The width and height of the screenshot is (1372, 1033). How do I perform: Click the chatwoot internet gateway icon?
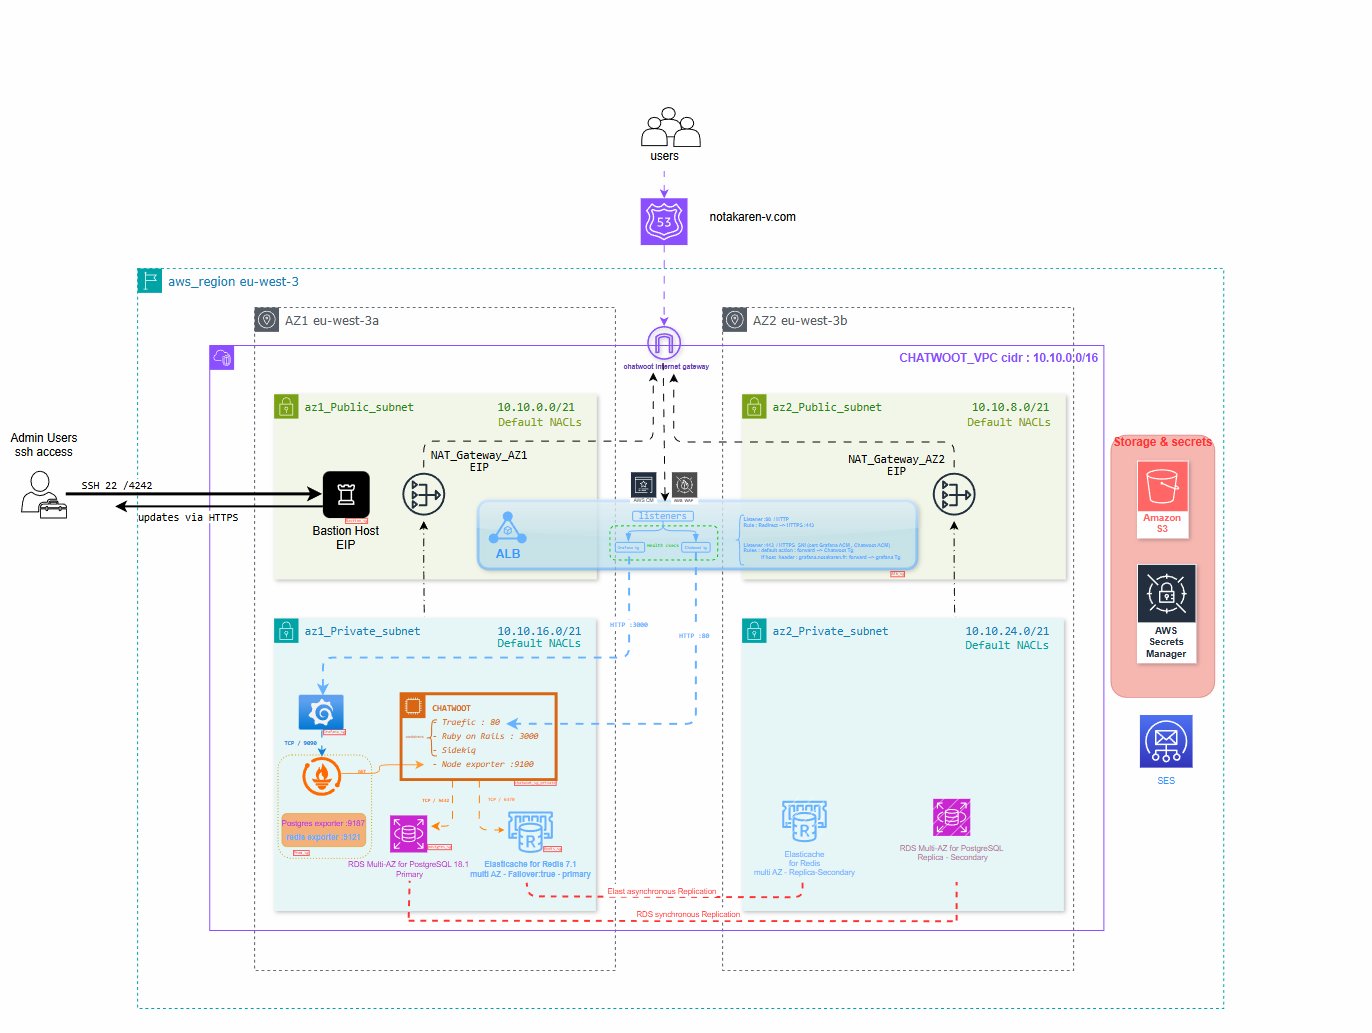coord(664,343)
